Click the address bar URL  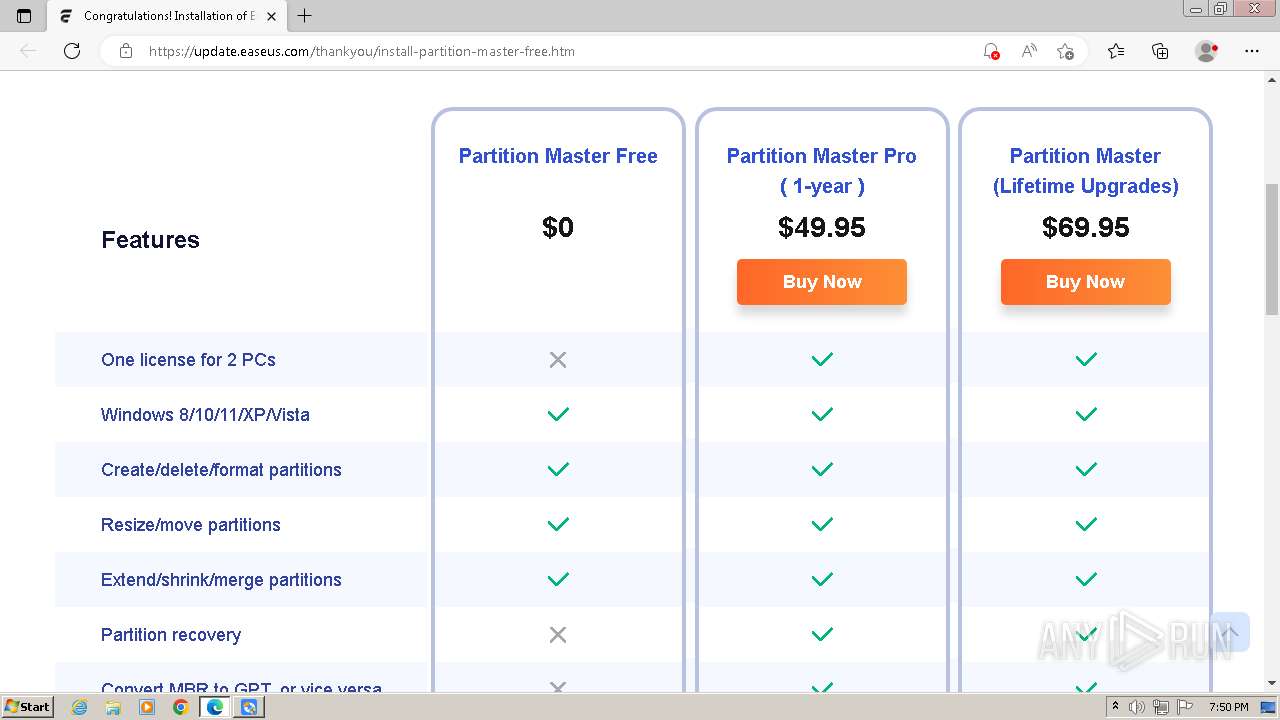[x=362, y=51]
